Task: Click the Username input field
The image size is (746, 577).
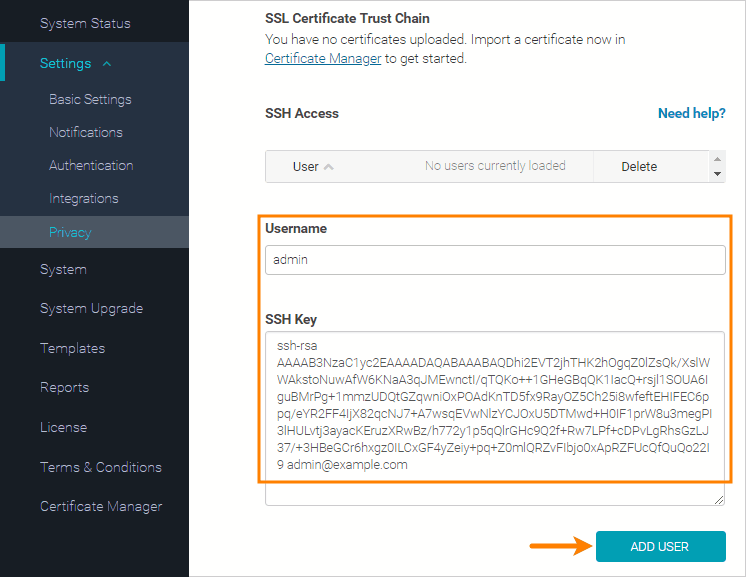Action: (x=495, y=260)
